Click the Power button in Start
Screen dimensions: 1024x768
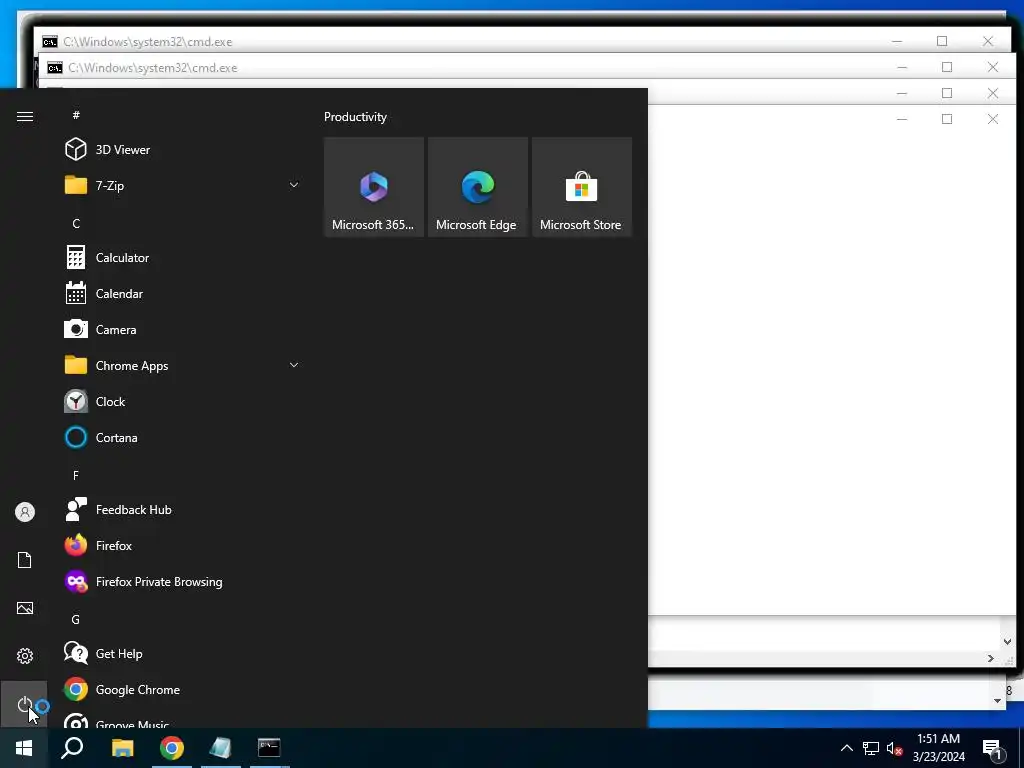[25, 704]
